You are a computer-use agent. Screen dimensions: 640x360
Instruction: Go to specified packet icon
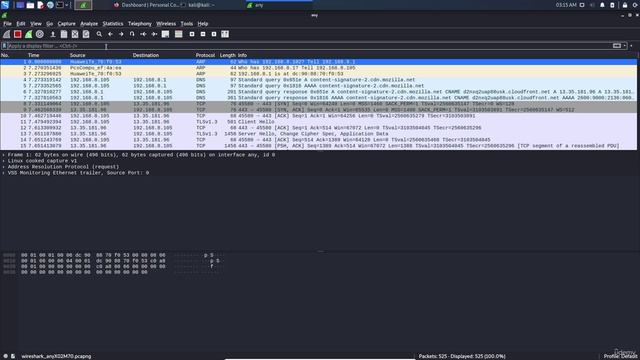pyautogui.click(x=132, y=34)
